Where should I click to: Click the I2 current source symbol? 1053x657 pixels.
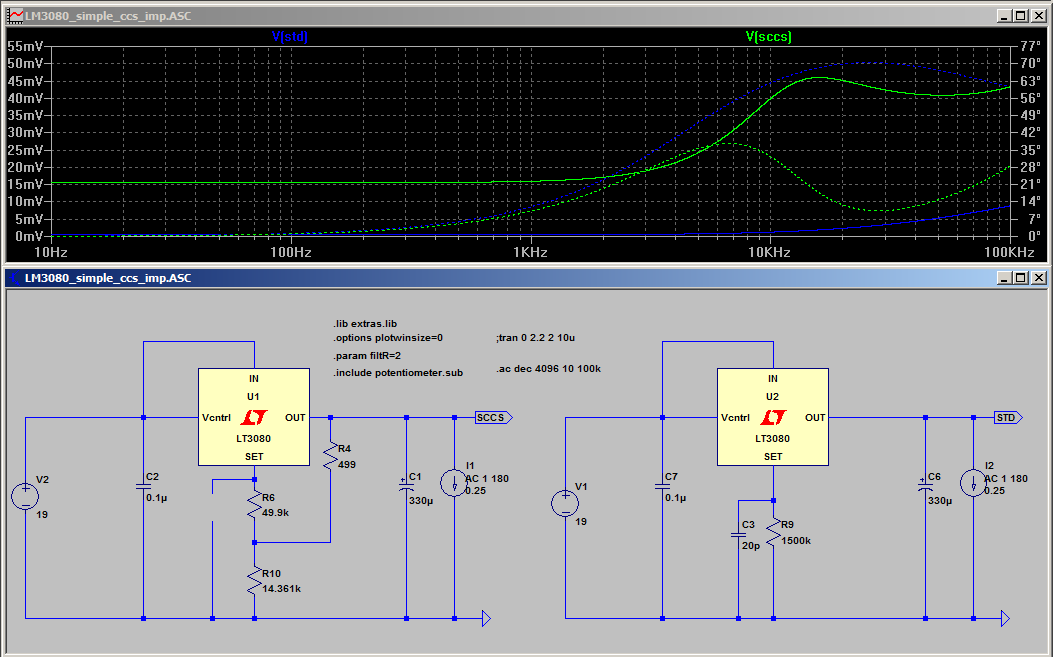coord(973,483)
